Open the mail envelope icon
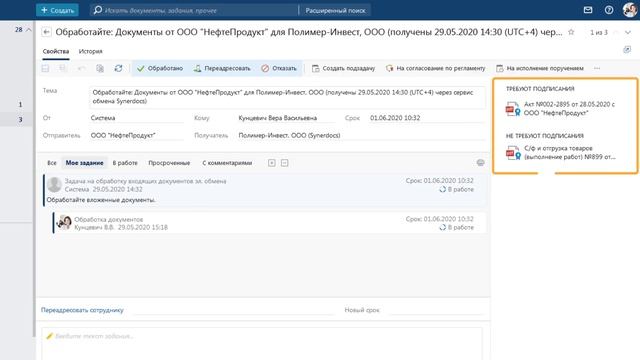640x360 pixels. point(588,10)
